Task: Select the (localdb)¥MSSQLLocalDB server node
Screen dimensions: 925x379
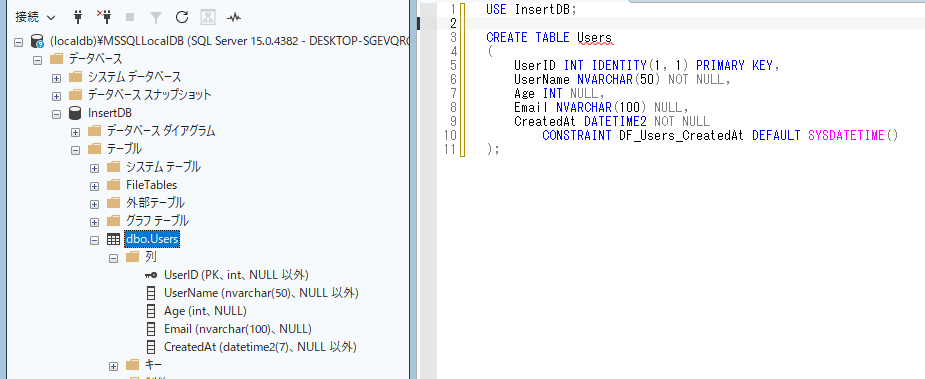Action: (229, 41)
